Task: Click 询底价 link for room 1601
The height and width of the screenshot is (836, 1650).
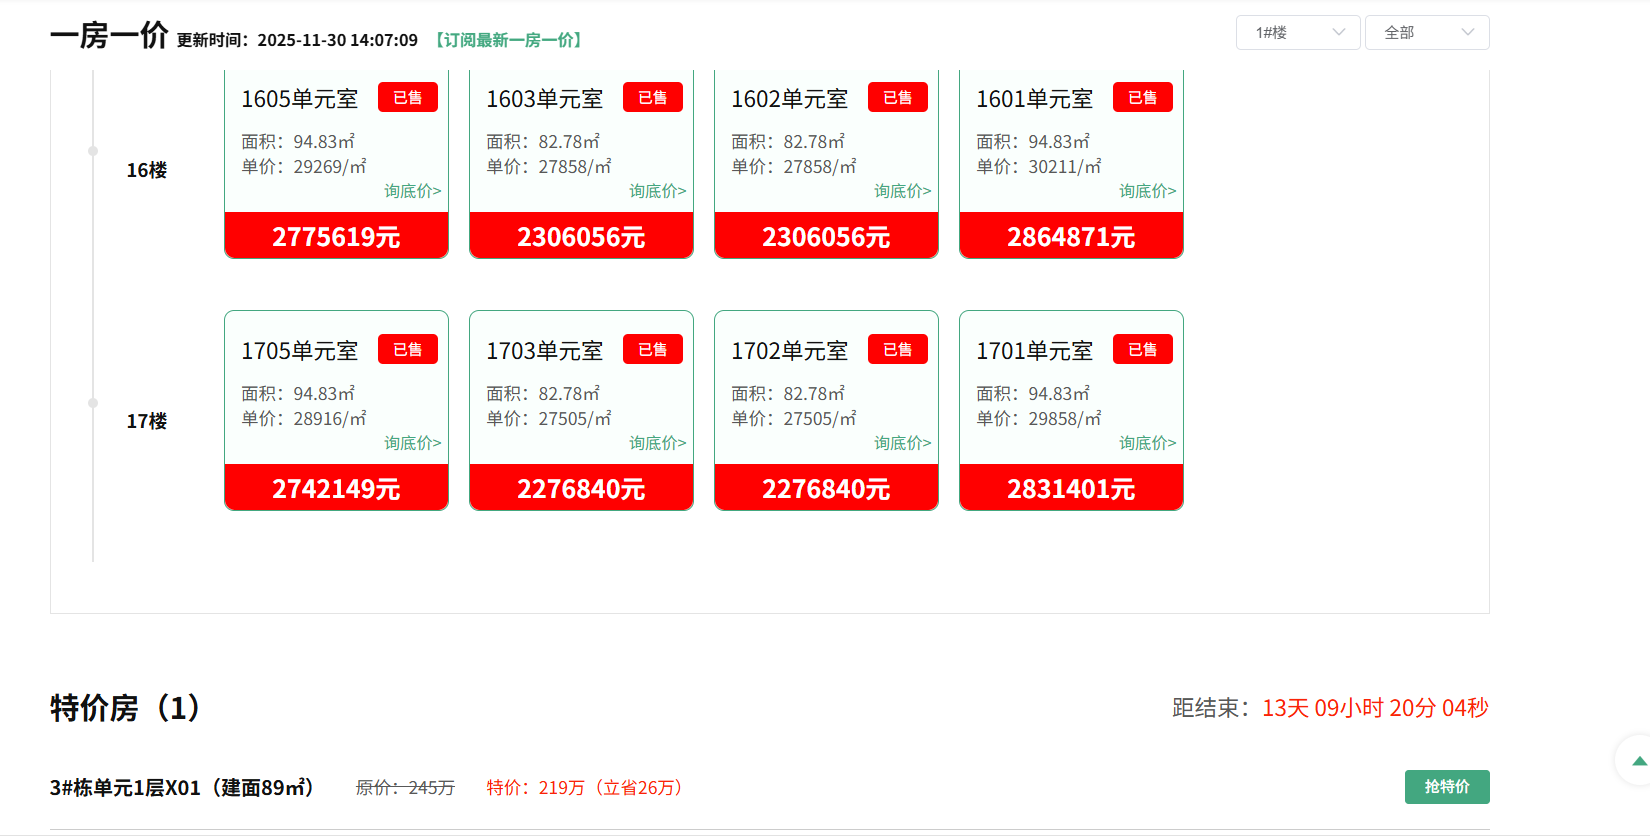Action: tap(1147, 191)
